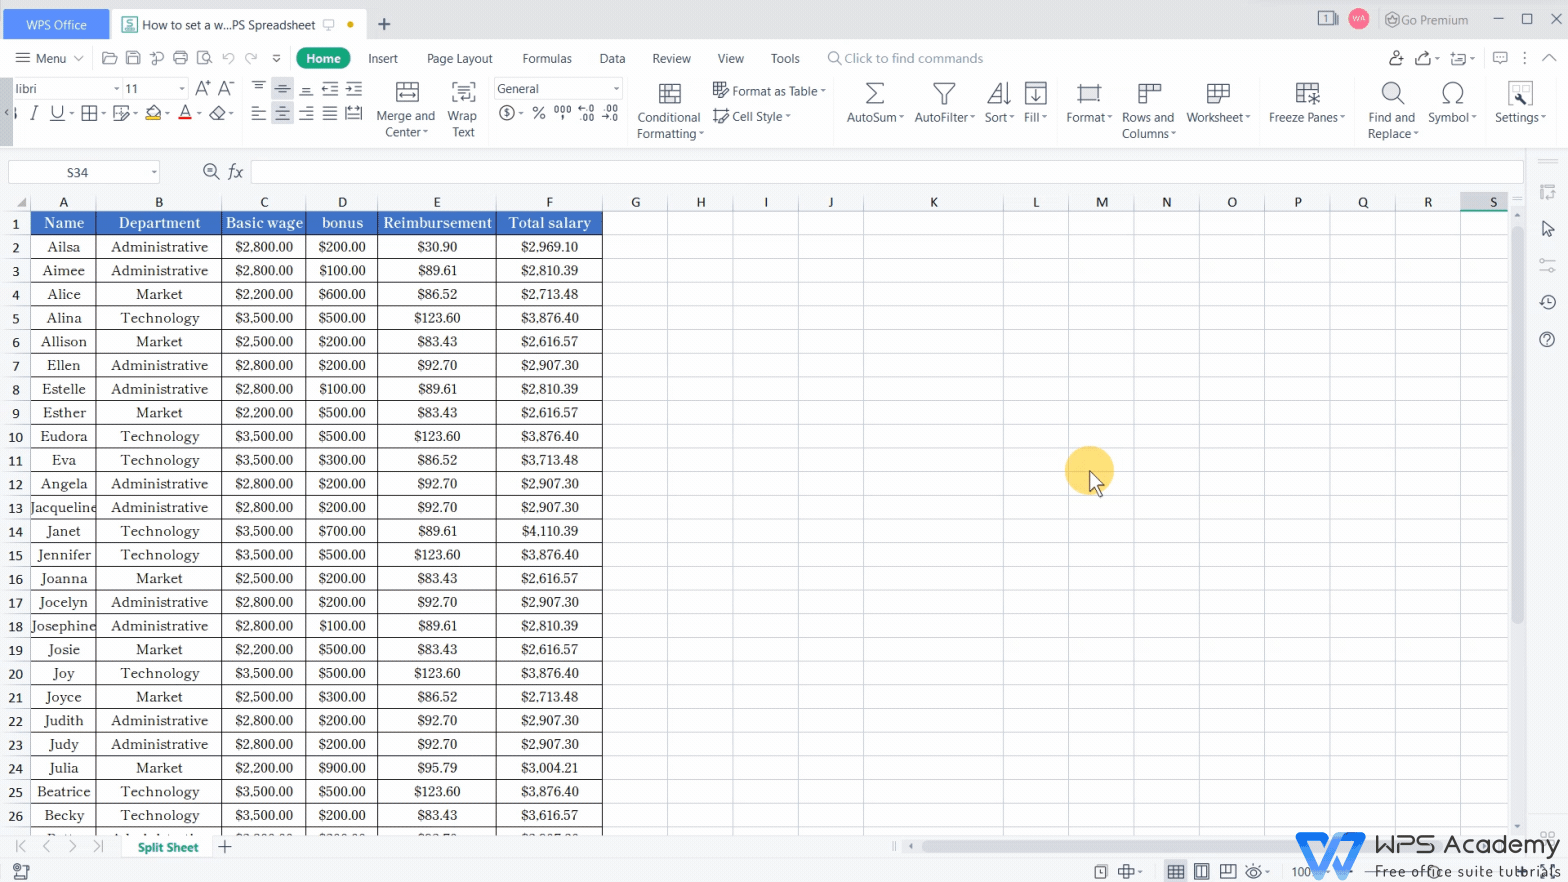The height and width of the screenshot is (882, 1568).
Task: Click Freeze Panes icon
Action: 1307,93
